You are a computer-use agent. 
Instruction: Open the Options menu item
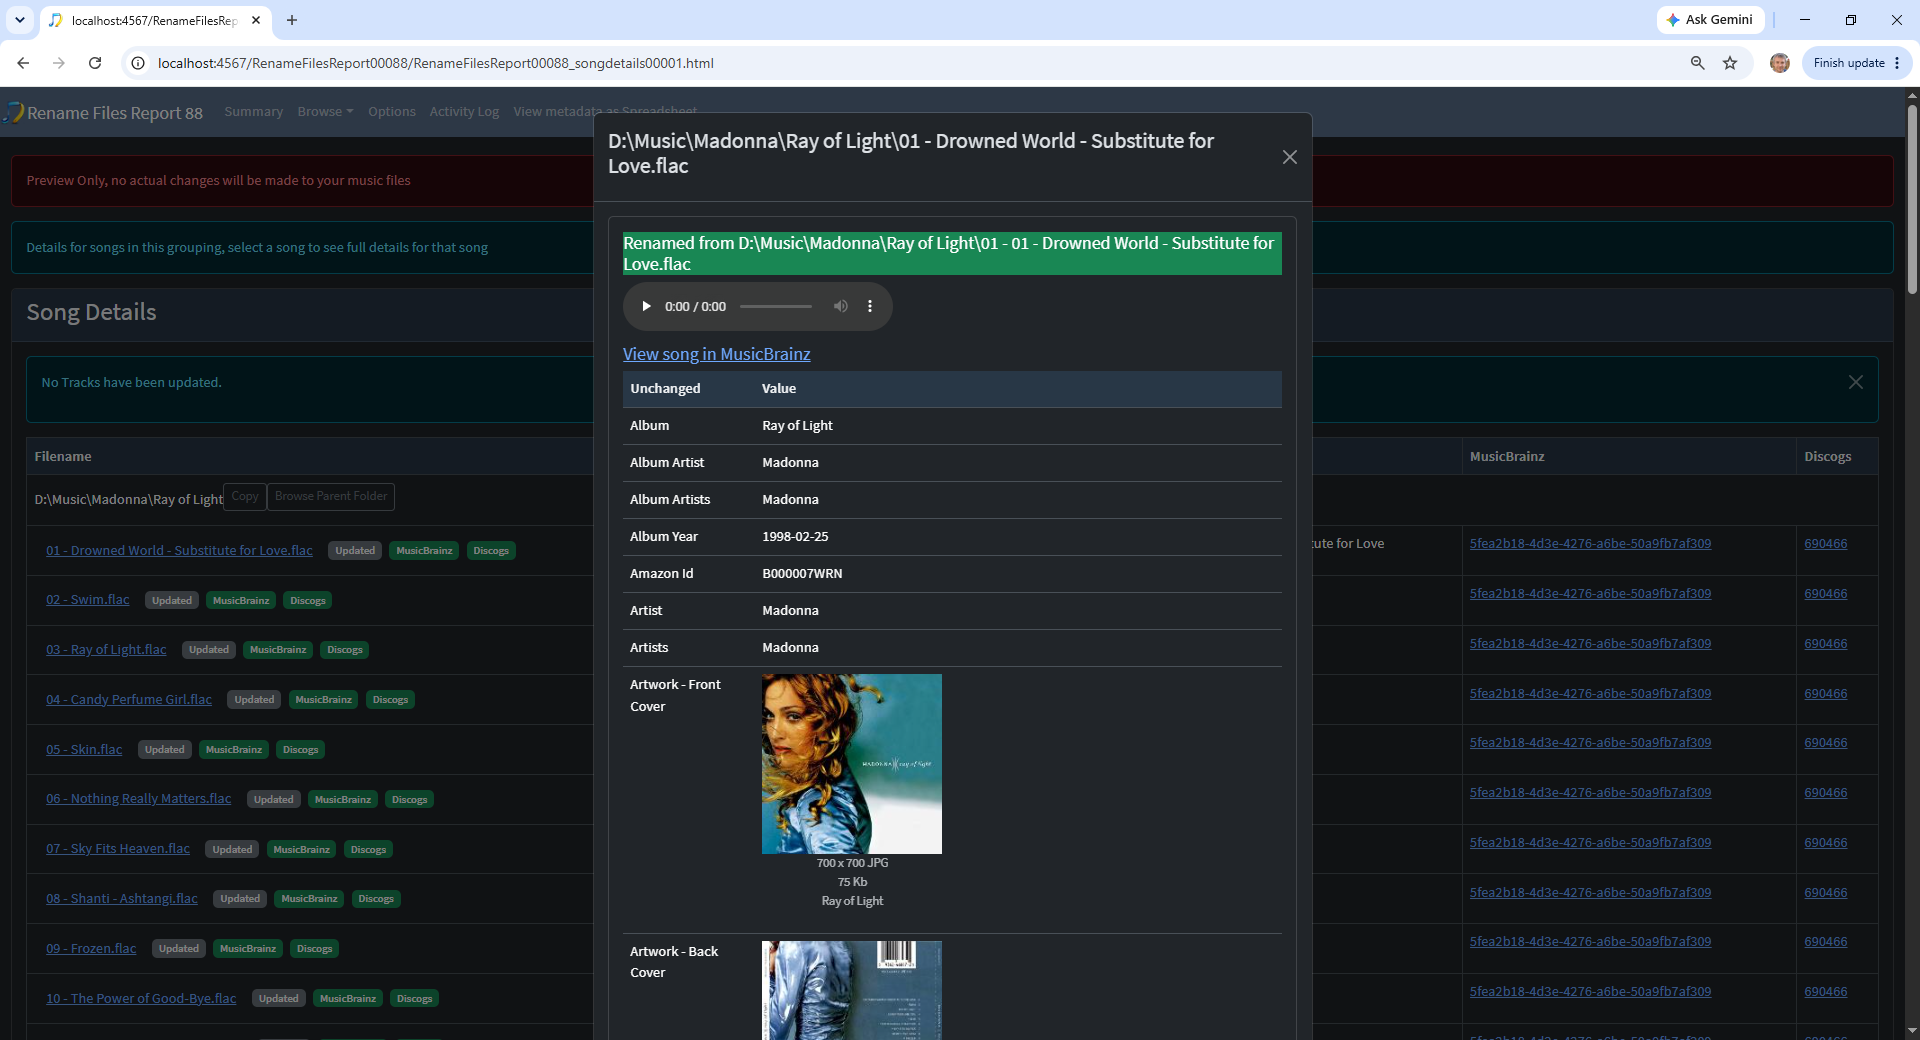click(391, 112)
